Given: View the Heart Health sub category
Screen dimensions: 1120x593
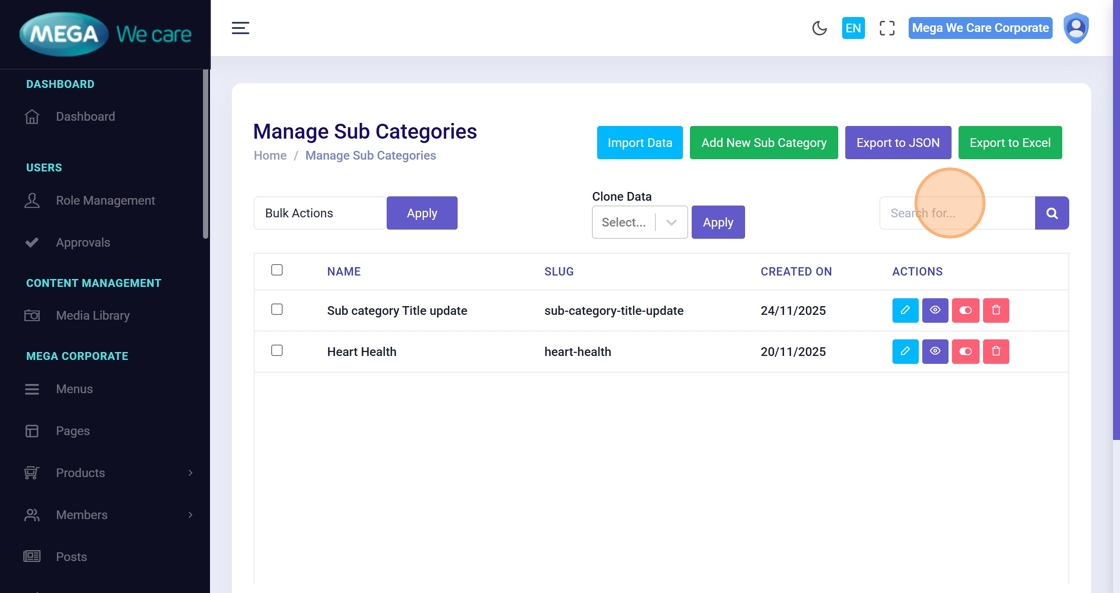Looking at the screenshot, I should tap(935, 352).
